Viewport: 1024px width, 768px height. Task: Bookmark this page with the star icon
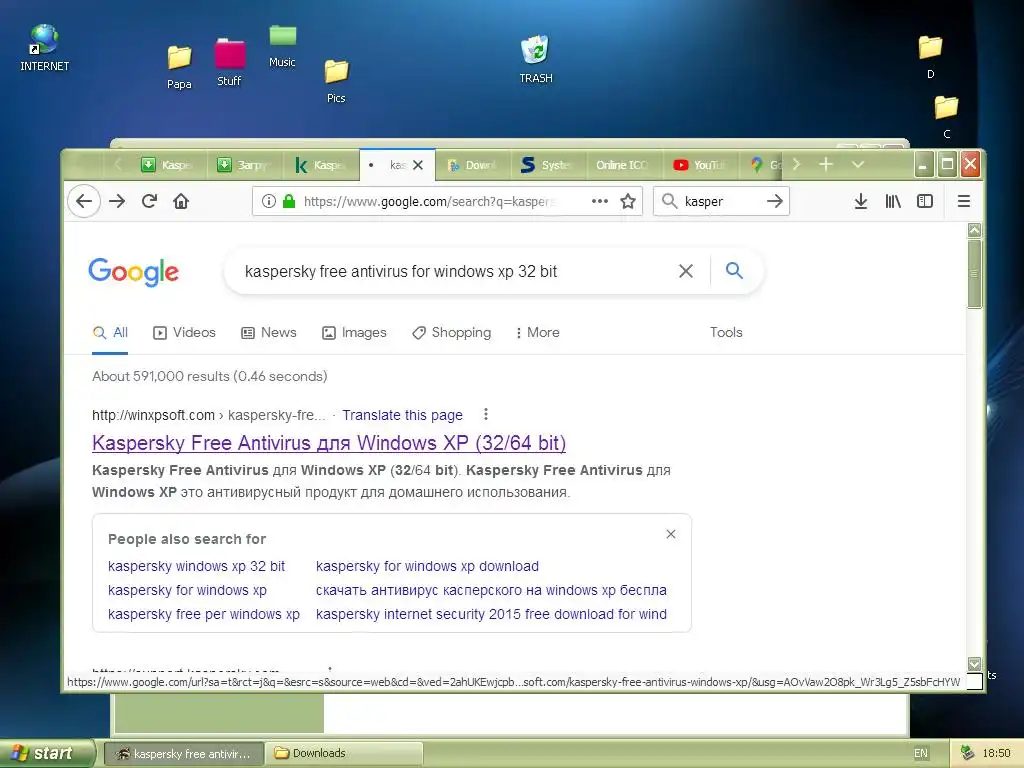click(628, 201)
